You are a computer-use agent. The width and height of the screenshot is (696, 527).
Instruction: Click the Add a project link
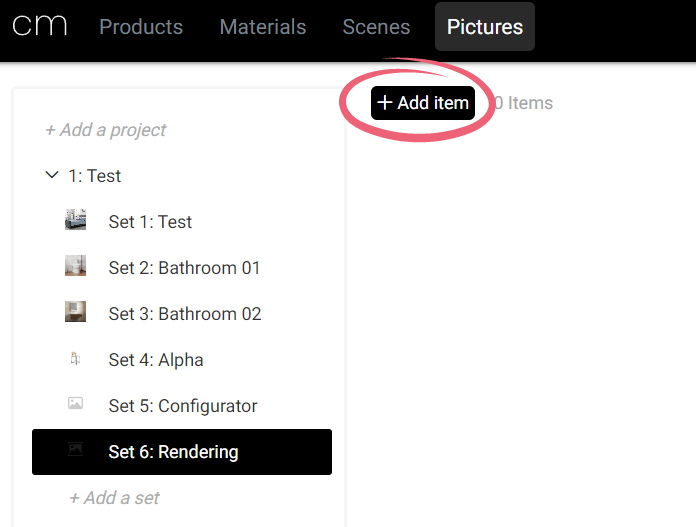click(106, 130)
